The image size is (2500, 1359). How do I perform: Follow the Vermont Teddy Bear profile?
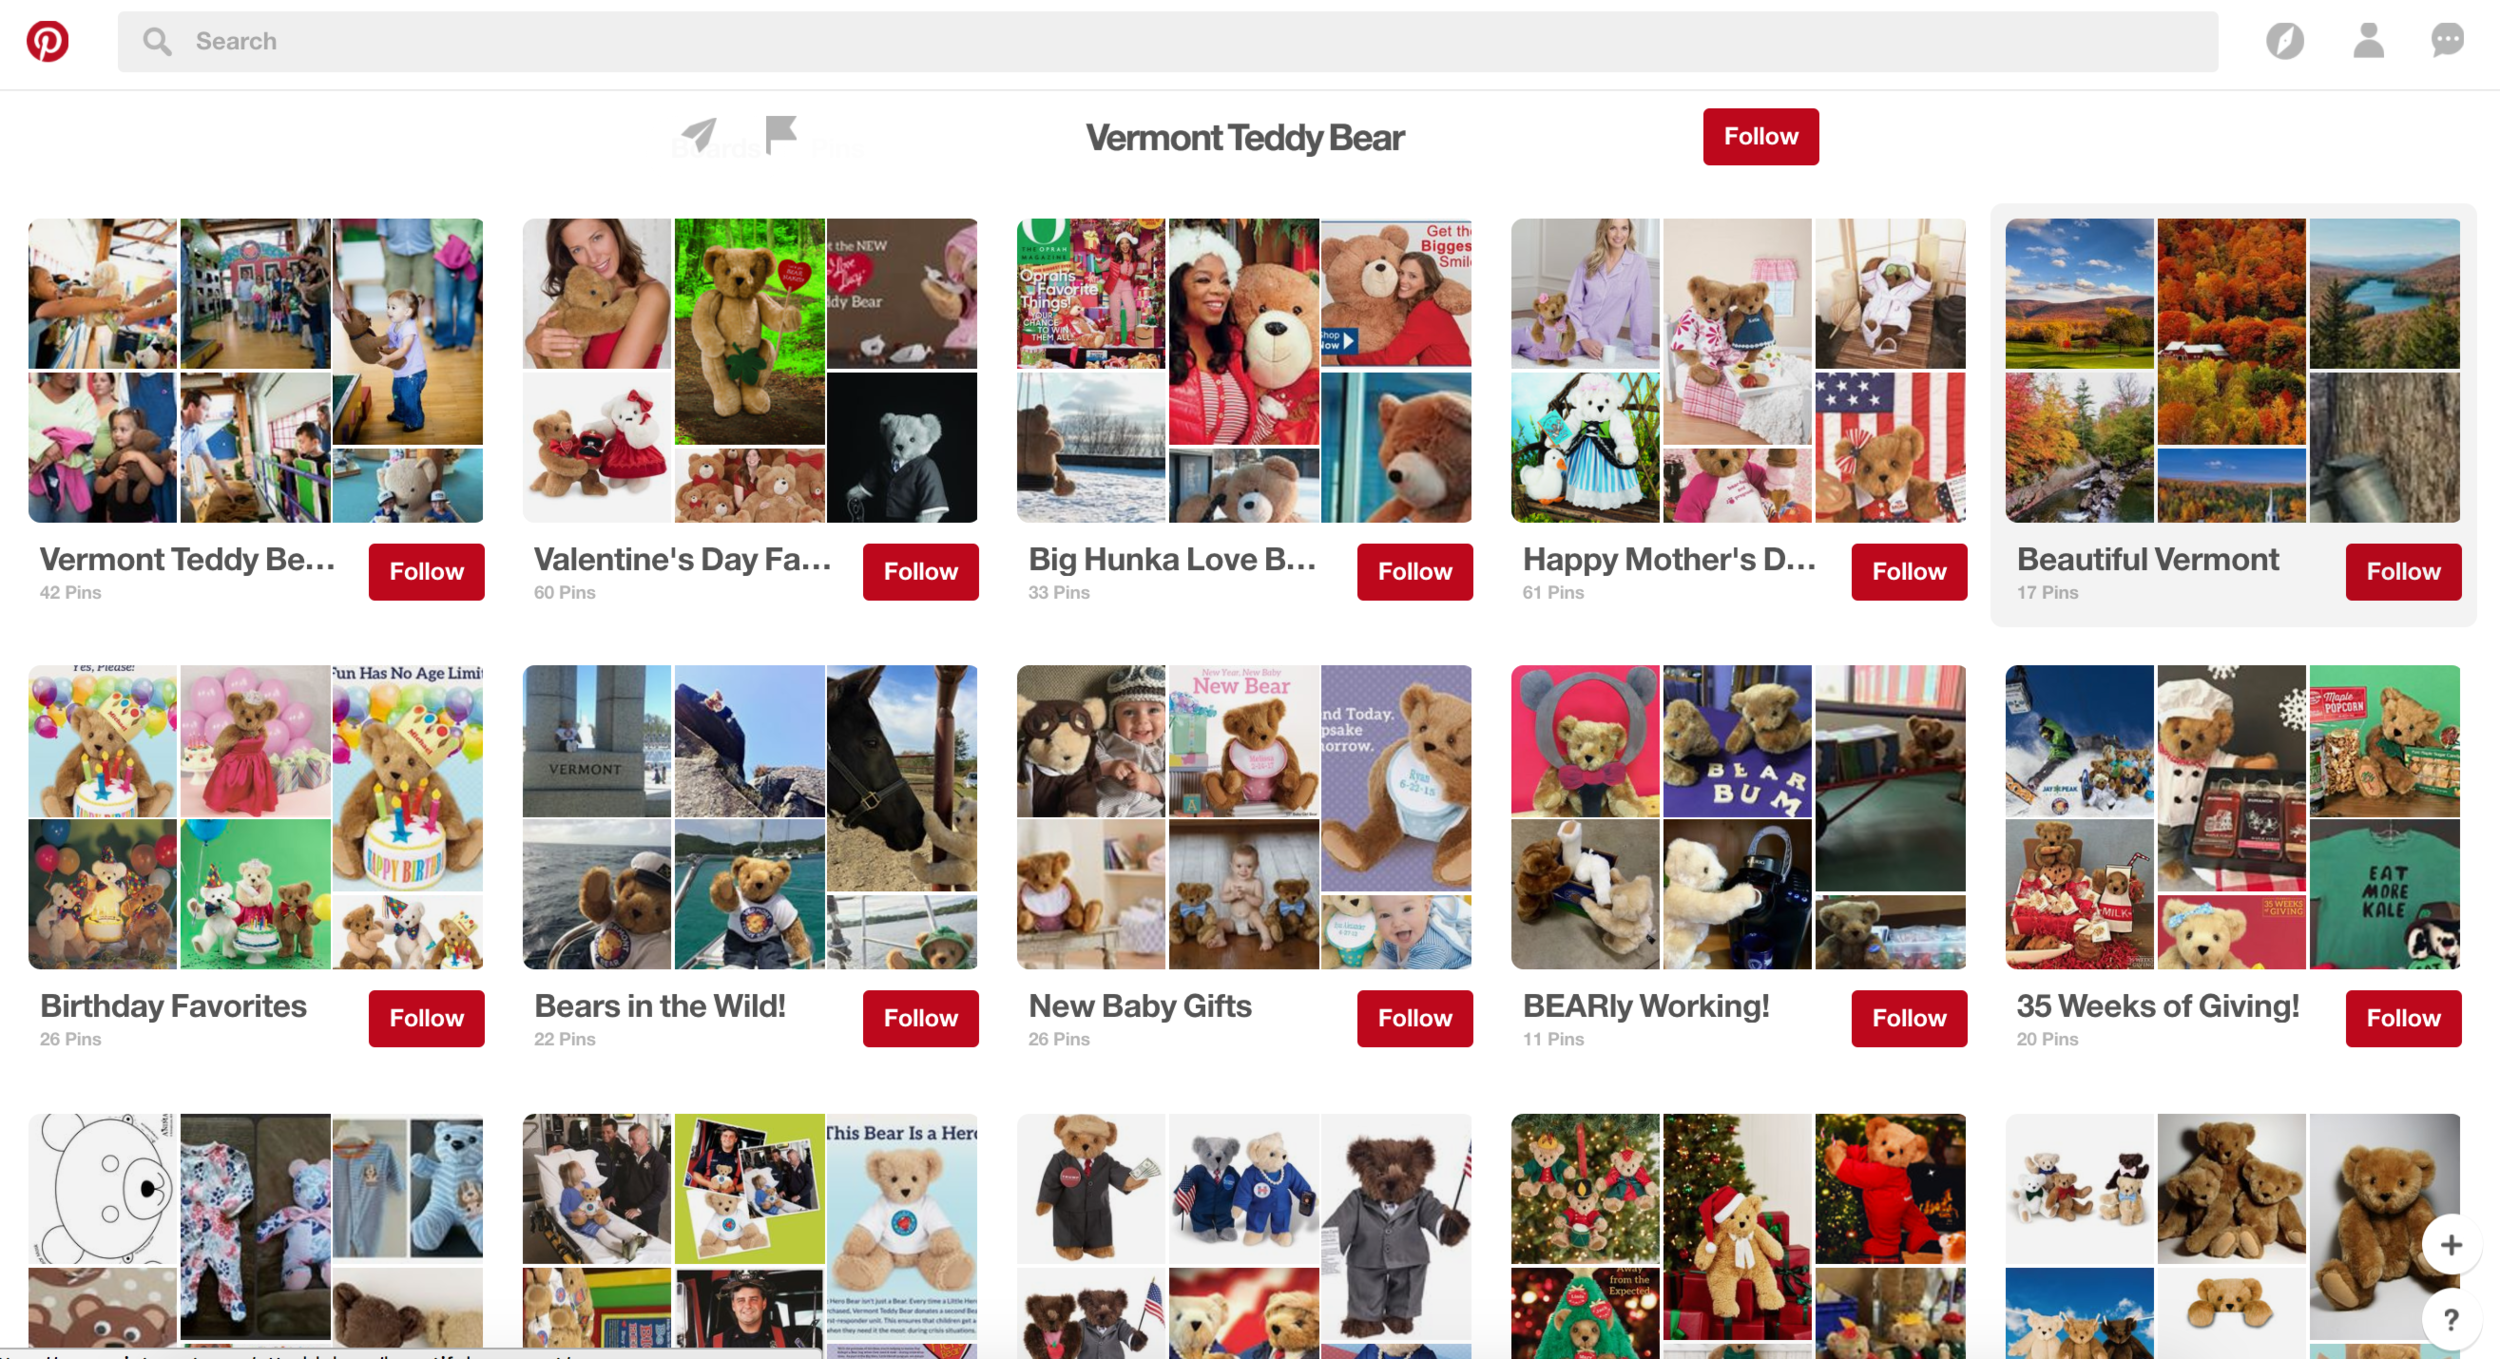click(x=1760, y=136)
